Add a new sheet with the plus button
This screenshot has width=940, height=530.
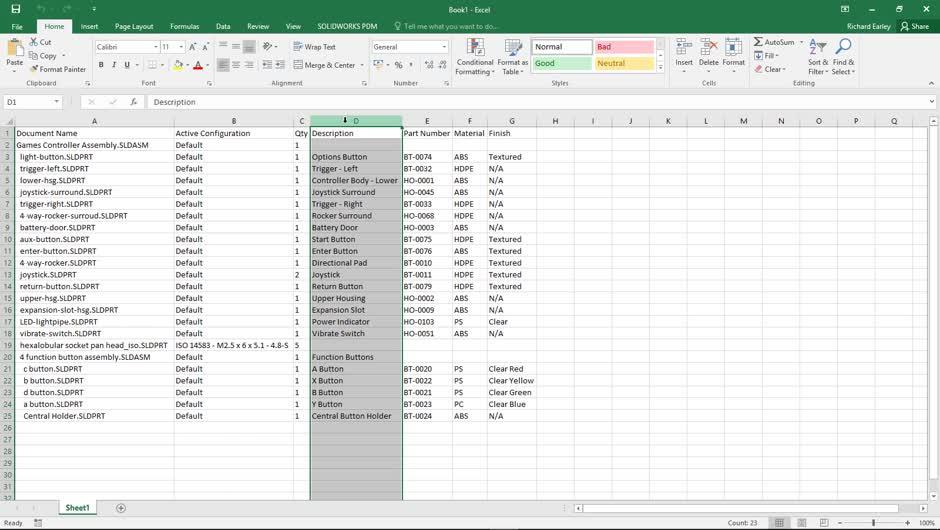point(121,508)
